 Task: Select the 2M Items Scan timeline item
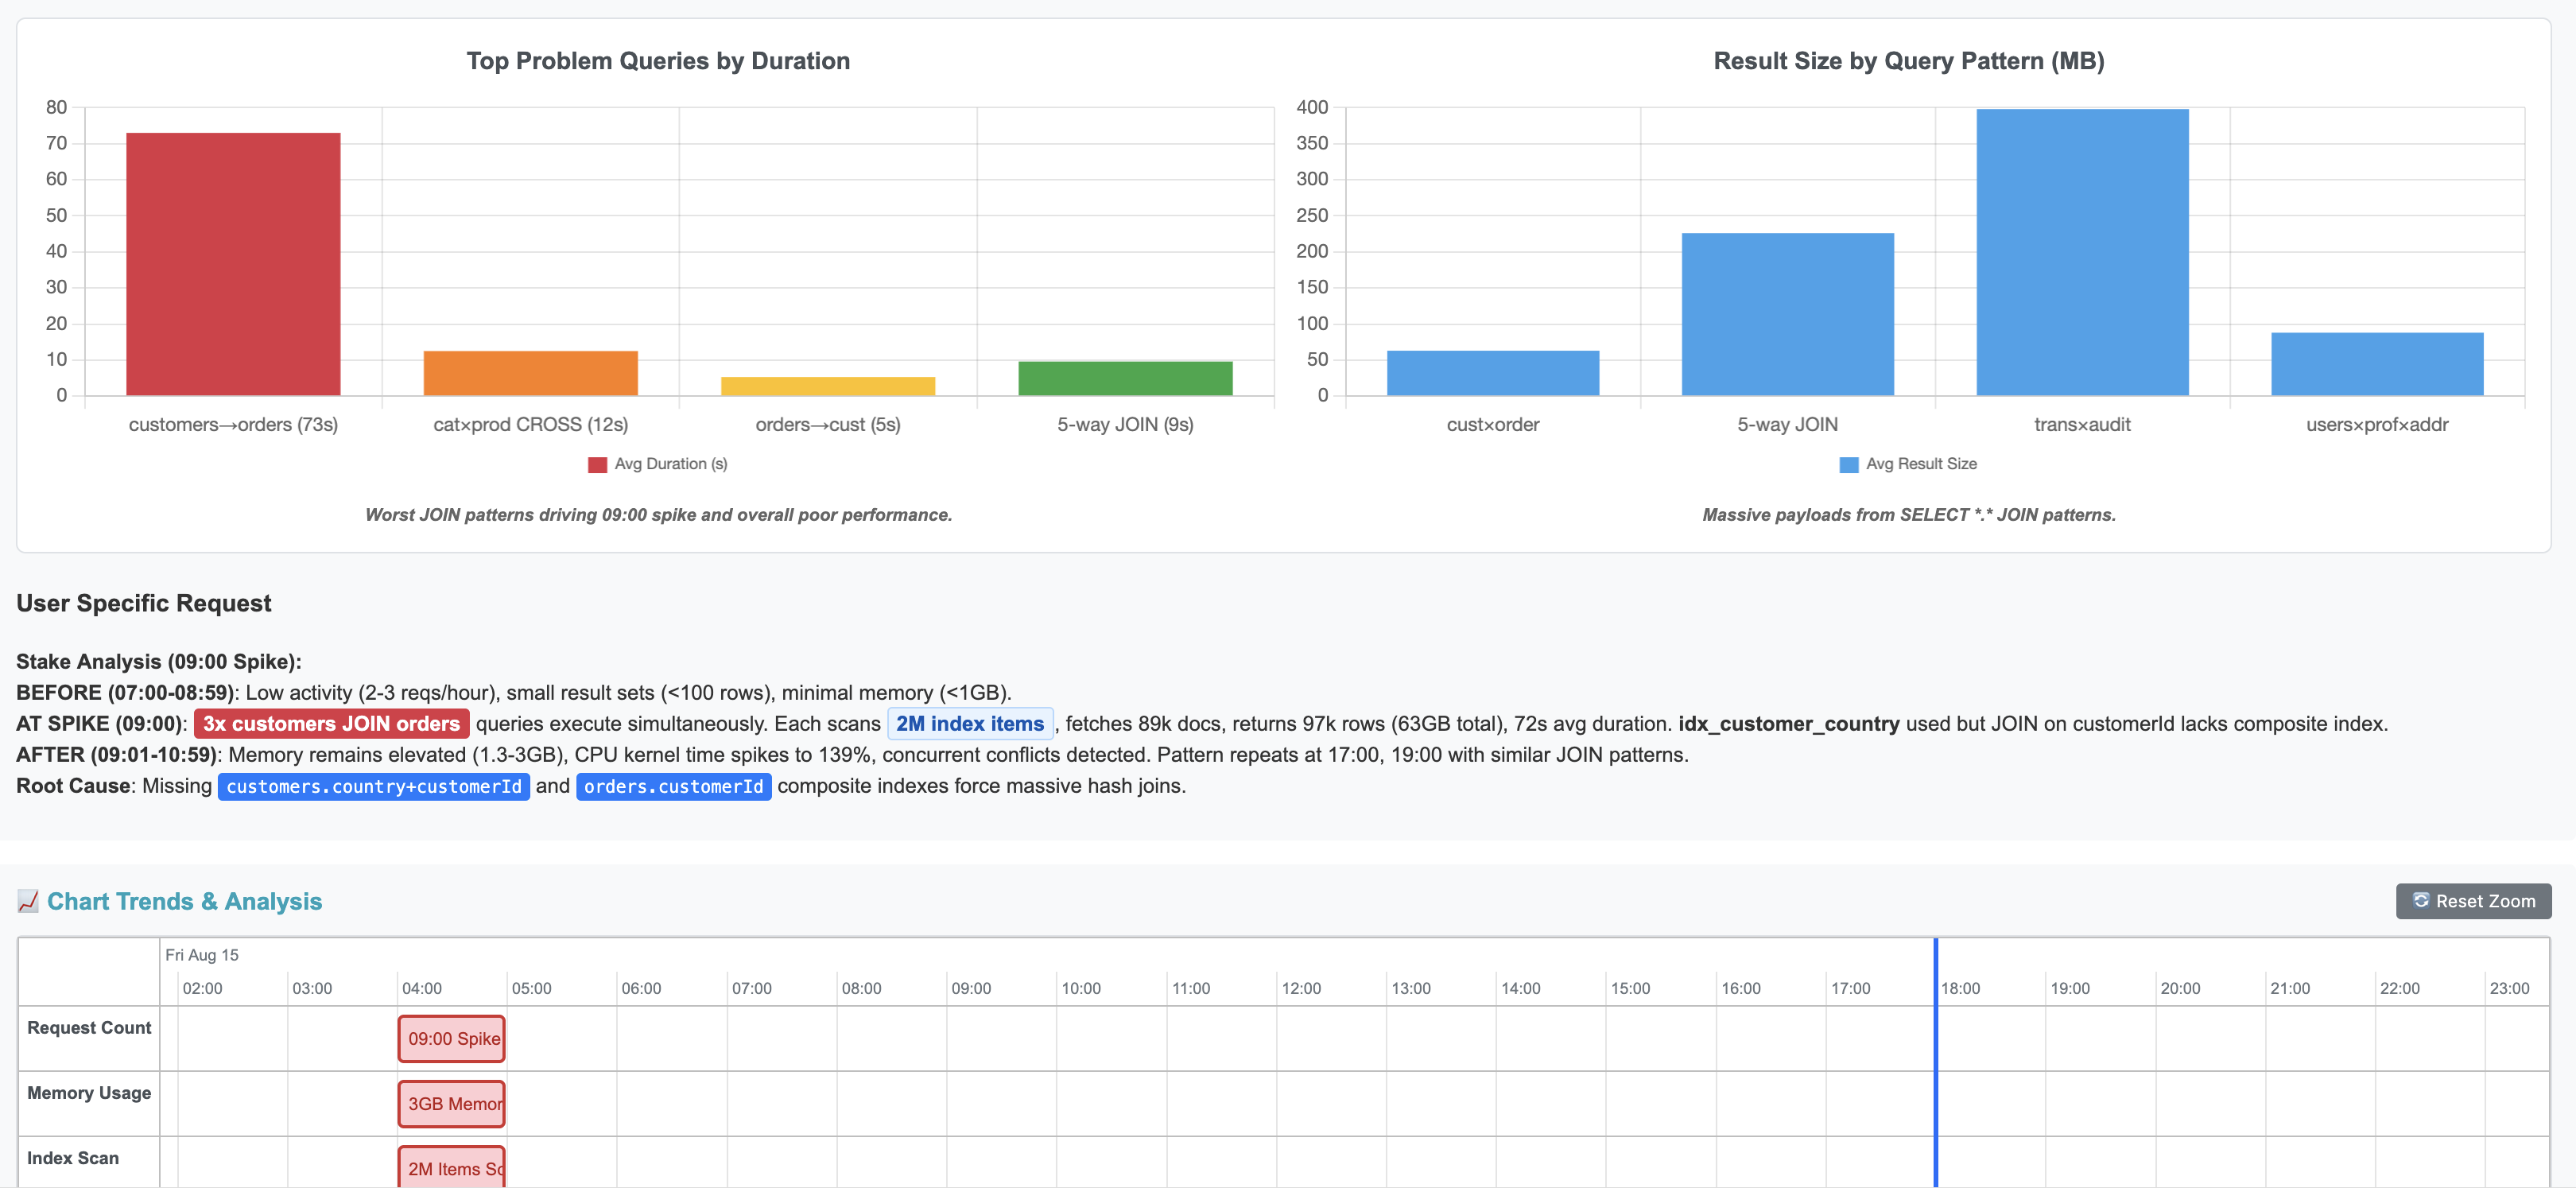coord(451,1167)
